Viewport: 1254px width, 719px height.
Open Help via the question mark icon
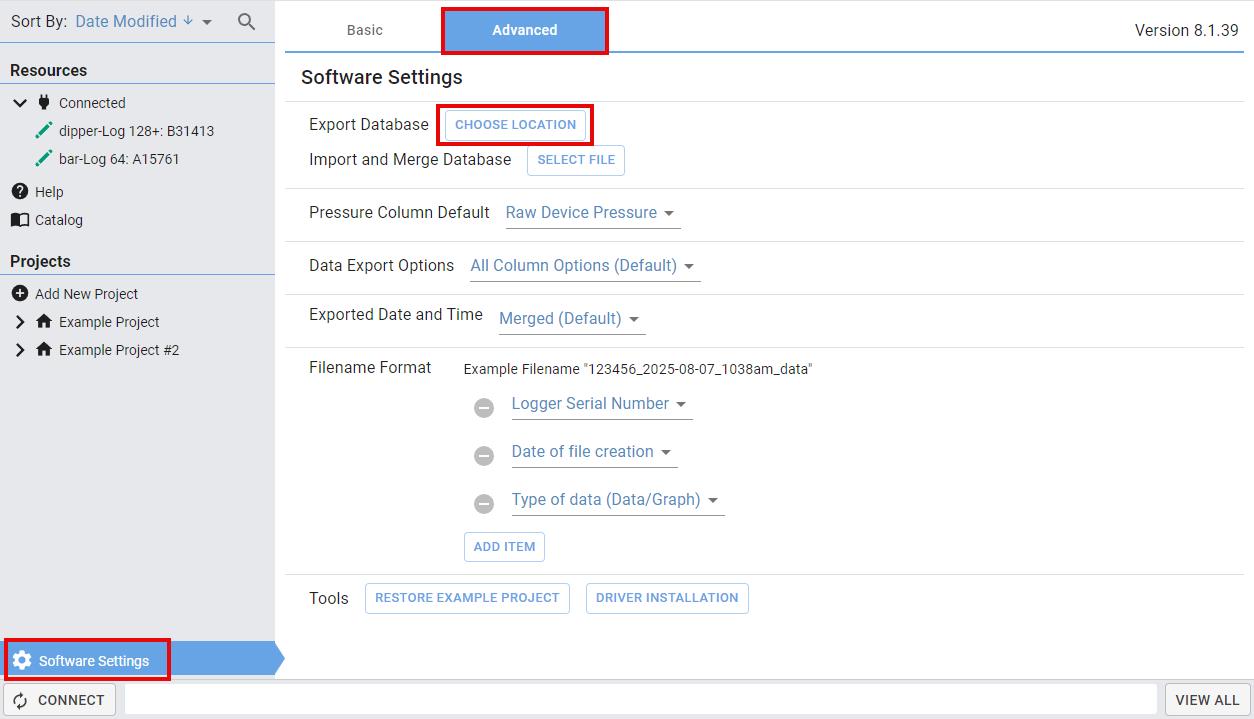[19, 191]
